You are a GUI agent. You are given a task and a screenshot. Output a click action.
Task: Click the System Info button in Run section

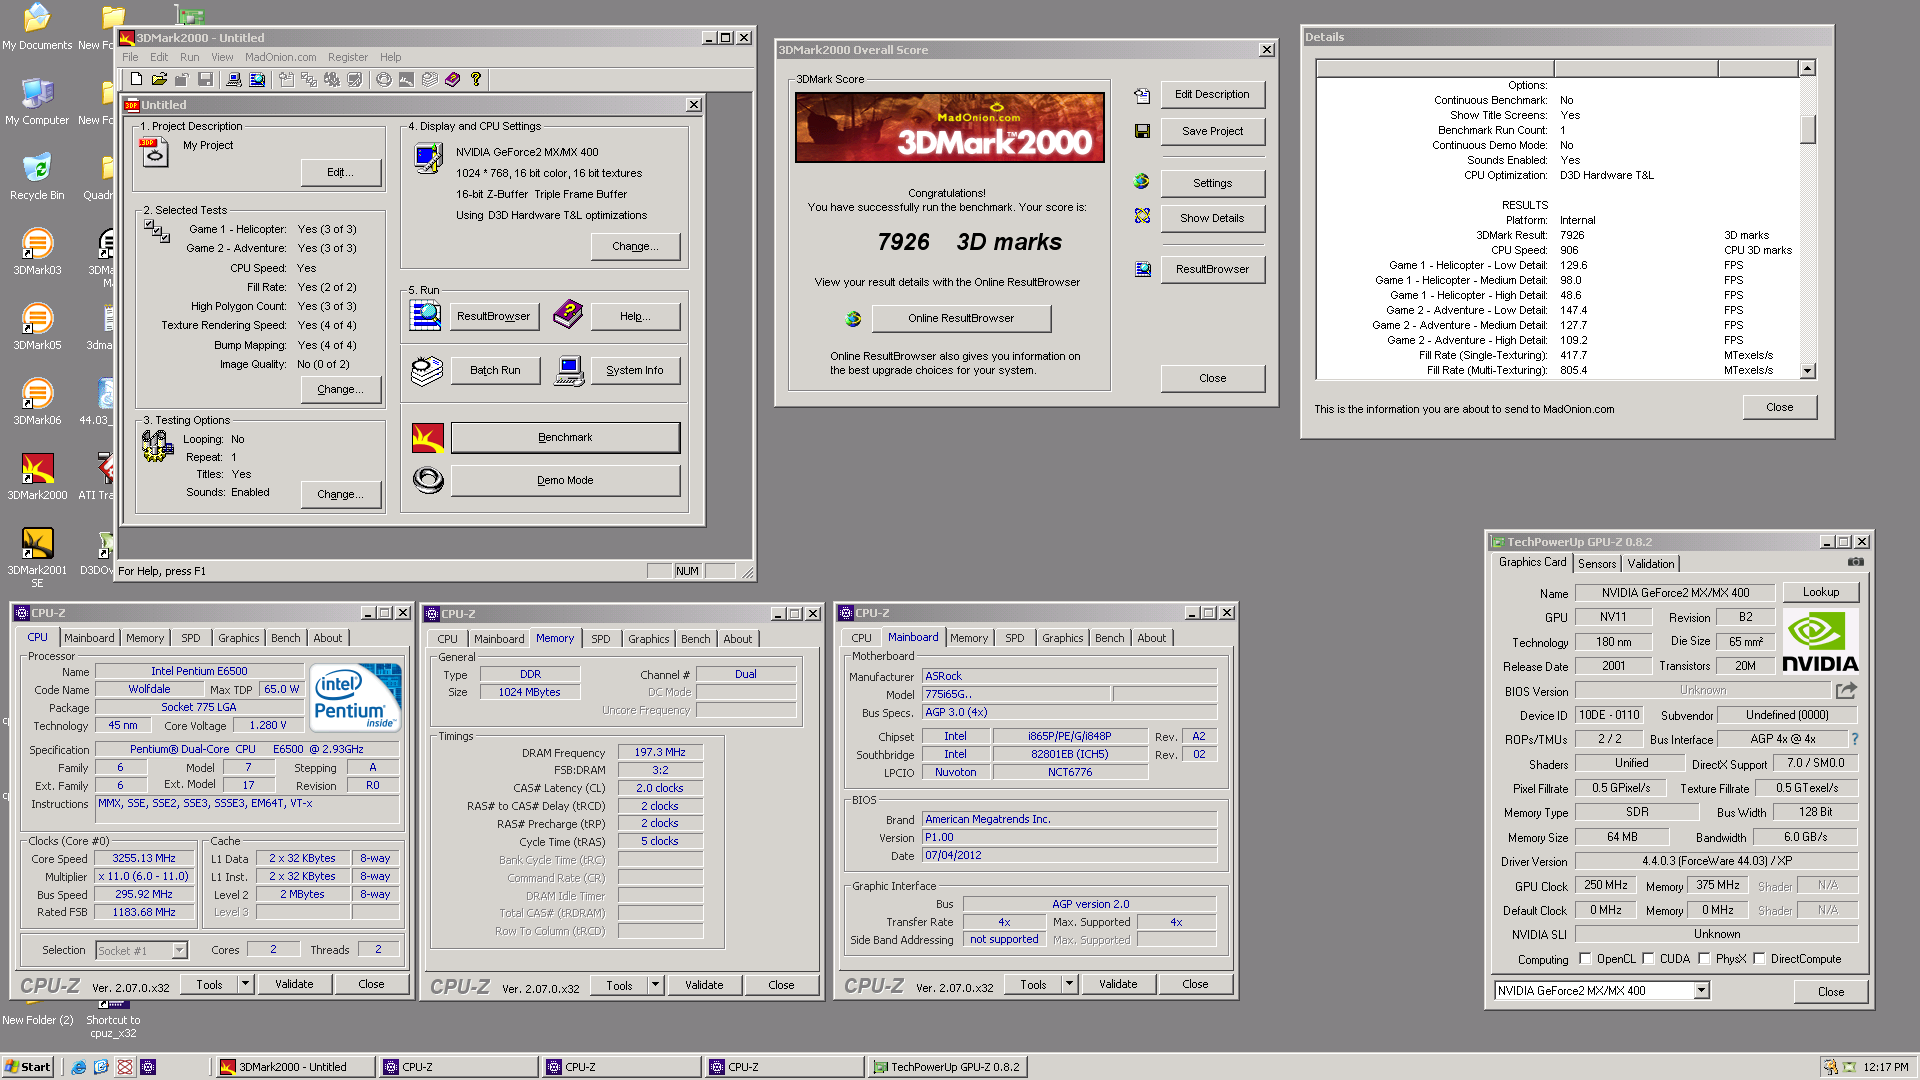point(635,370)
